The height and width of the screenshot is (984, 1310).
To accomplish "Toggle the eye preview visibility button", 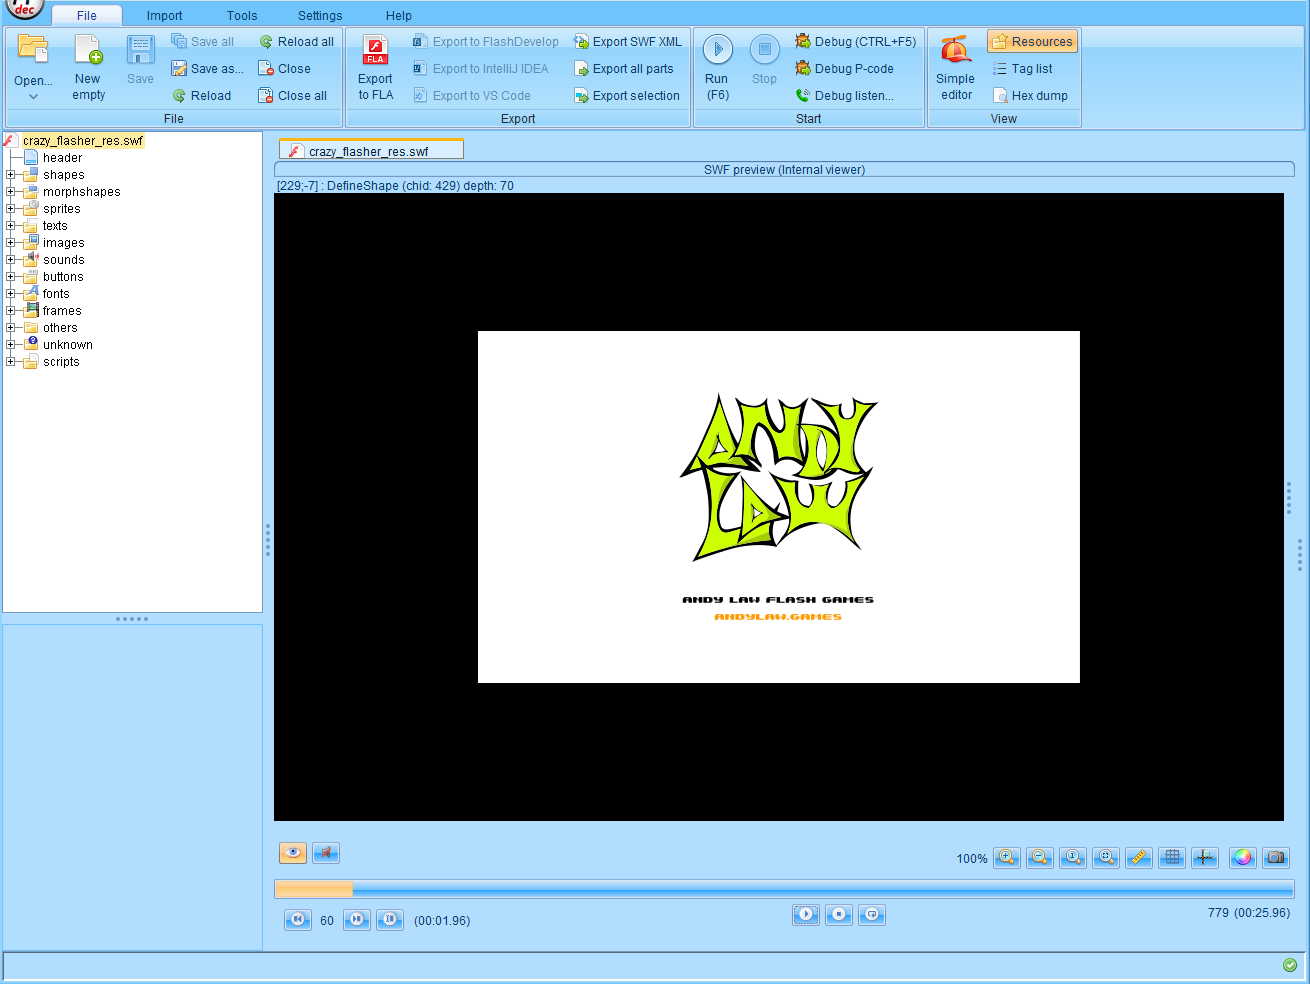I will 293,853.
